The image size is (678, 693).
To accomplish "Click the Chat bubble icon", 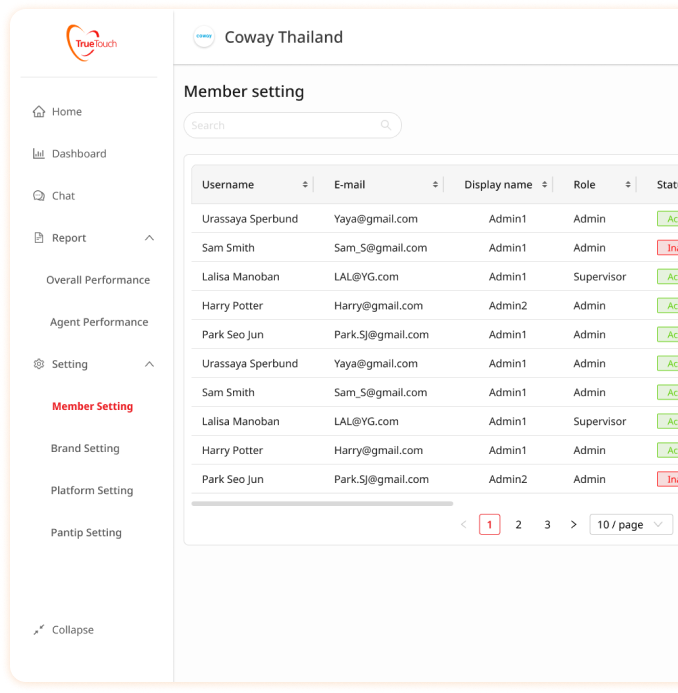I will (39, 196).
